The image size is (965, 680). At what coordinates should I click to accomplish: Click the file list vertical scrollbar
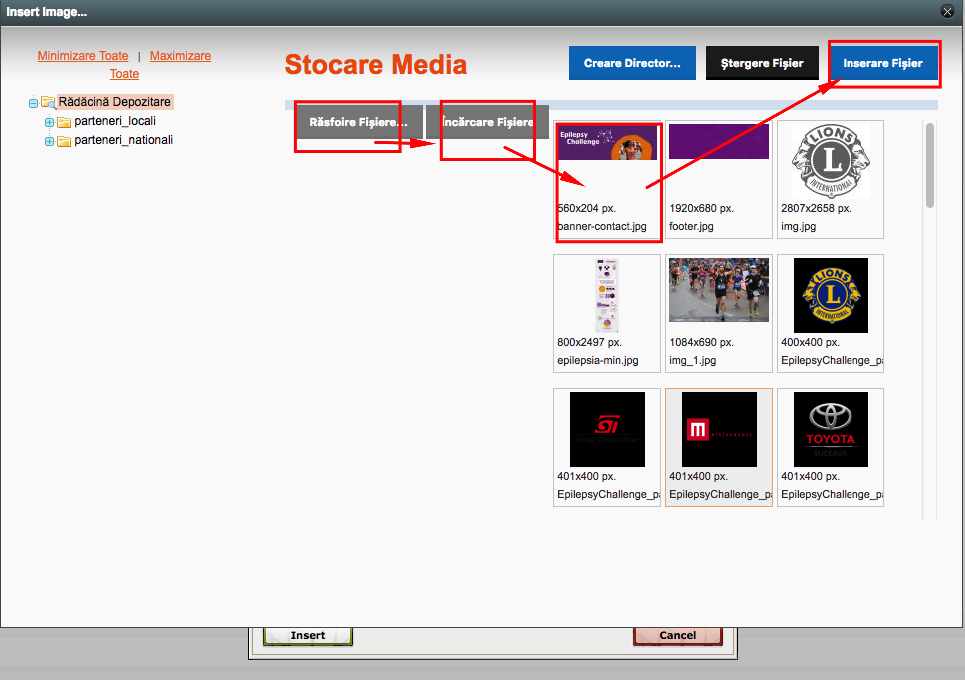(930, 165)
